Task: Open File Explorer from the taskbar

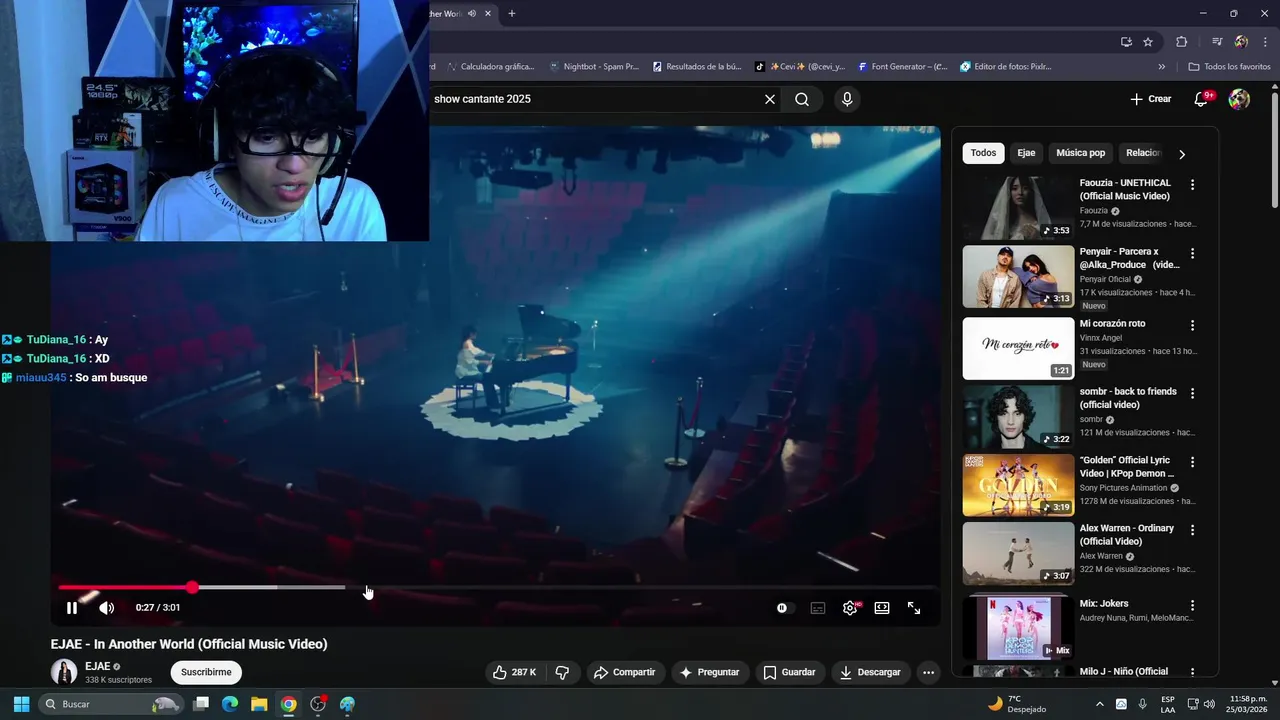Action: point(259,704)
